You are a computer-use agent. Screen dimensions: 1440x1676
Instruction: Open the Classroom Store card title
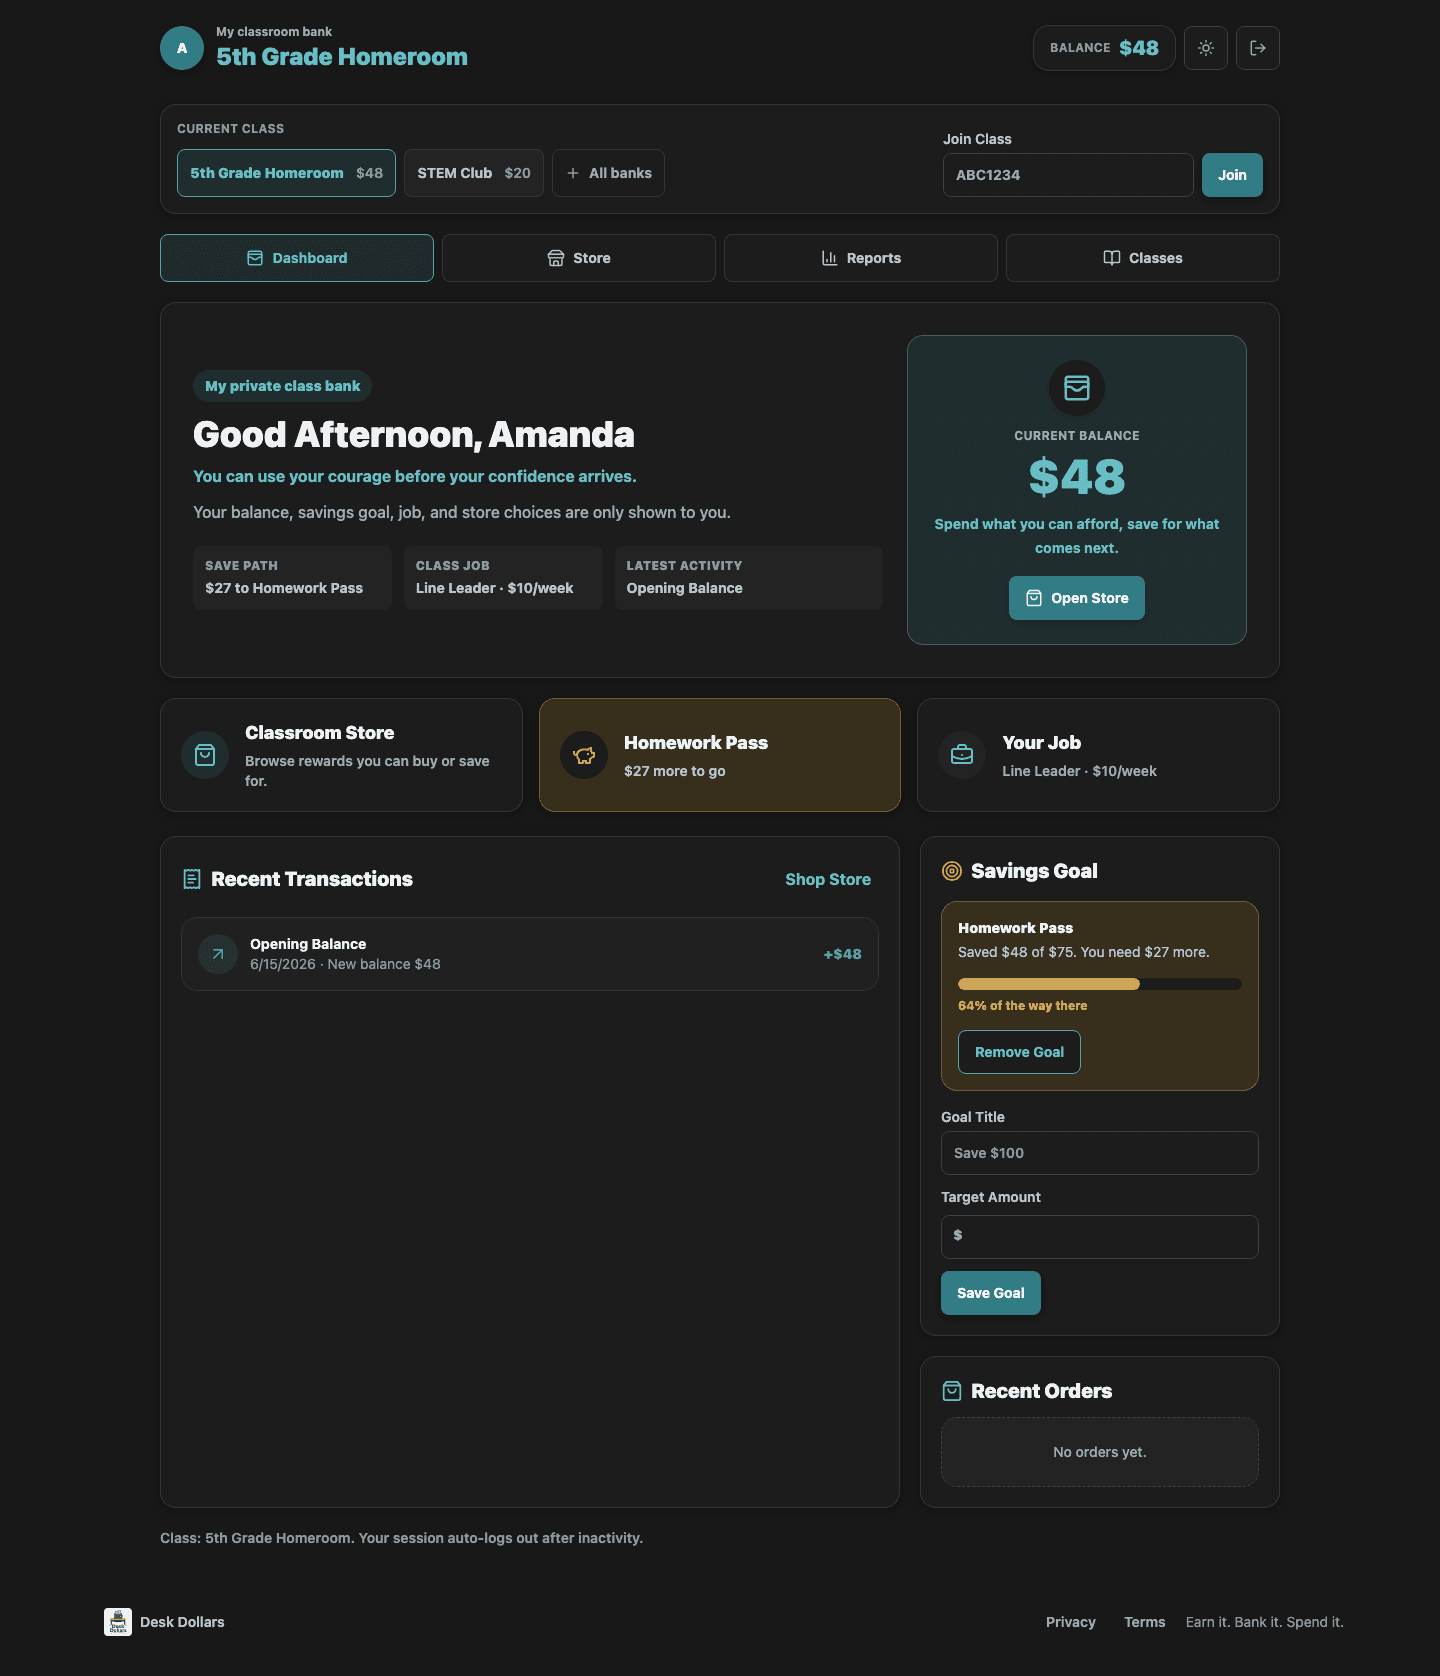pyautogui.click(x=320, y=733)
